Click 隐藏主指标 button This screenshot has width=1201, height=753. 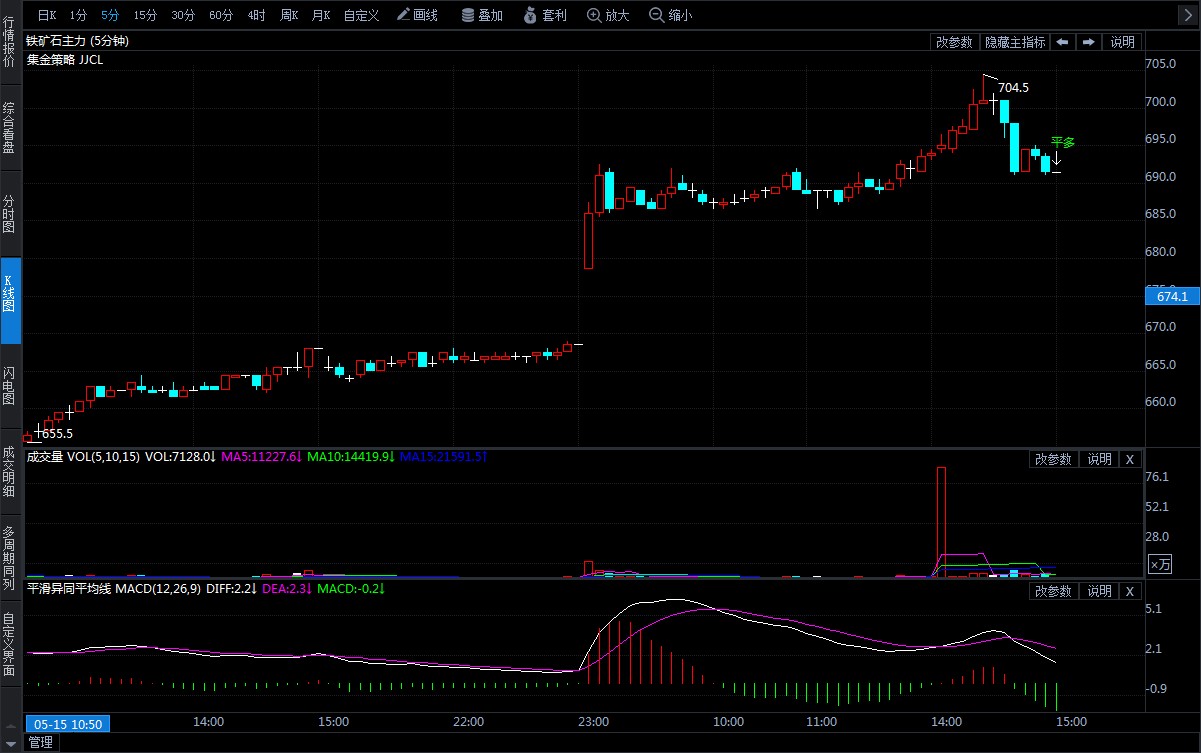(1015, 42)
